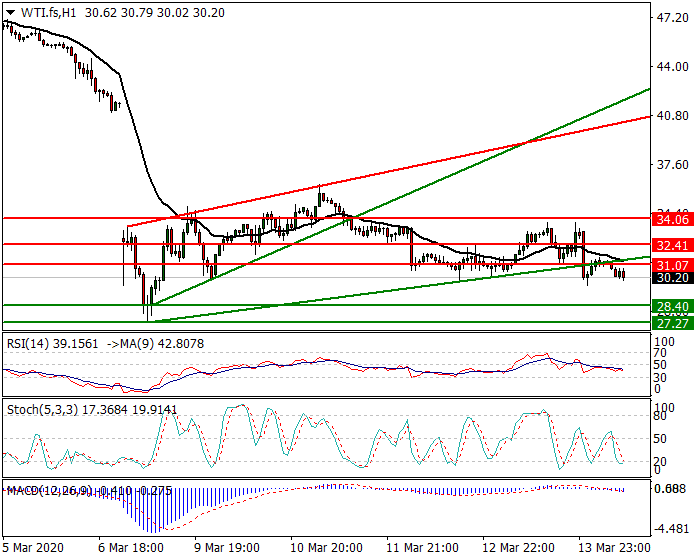Screen dimensions: 700x560
Task: Open the chart menu triangle beside WTI.fs
Action: (x=10, y=13)
